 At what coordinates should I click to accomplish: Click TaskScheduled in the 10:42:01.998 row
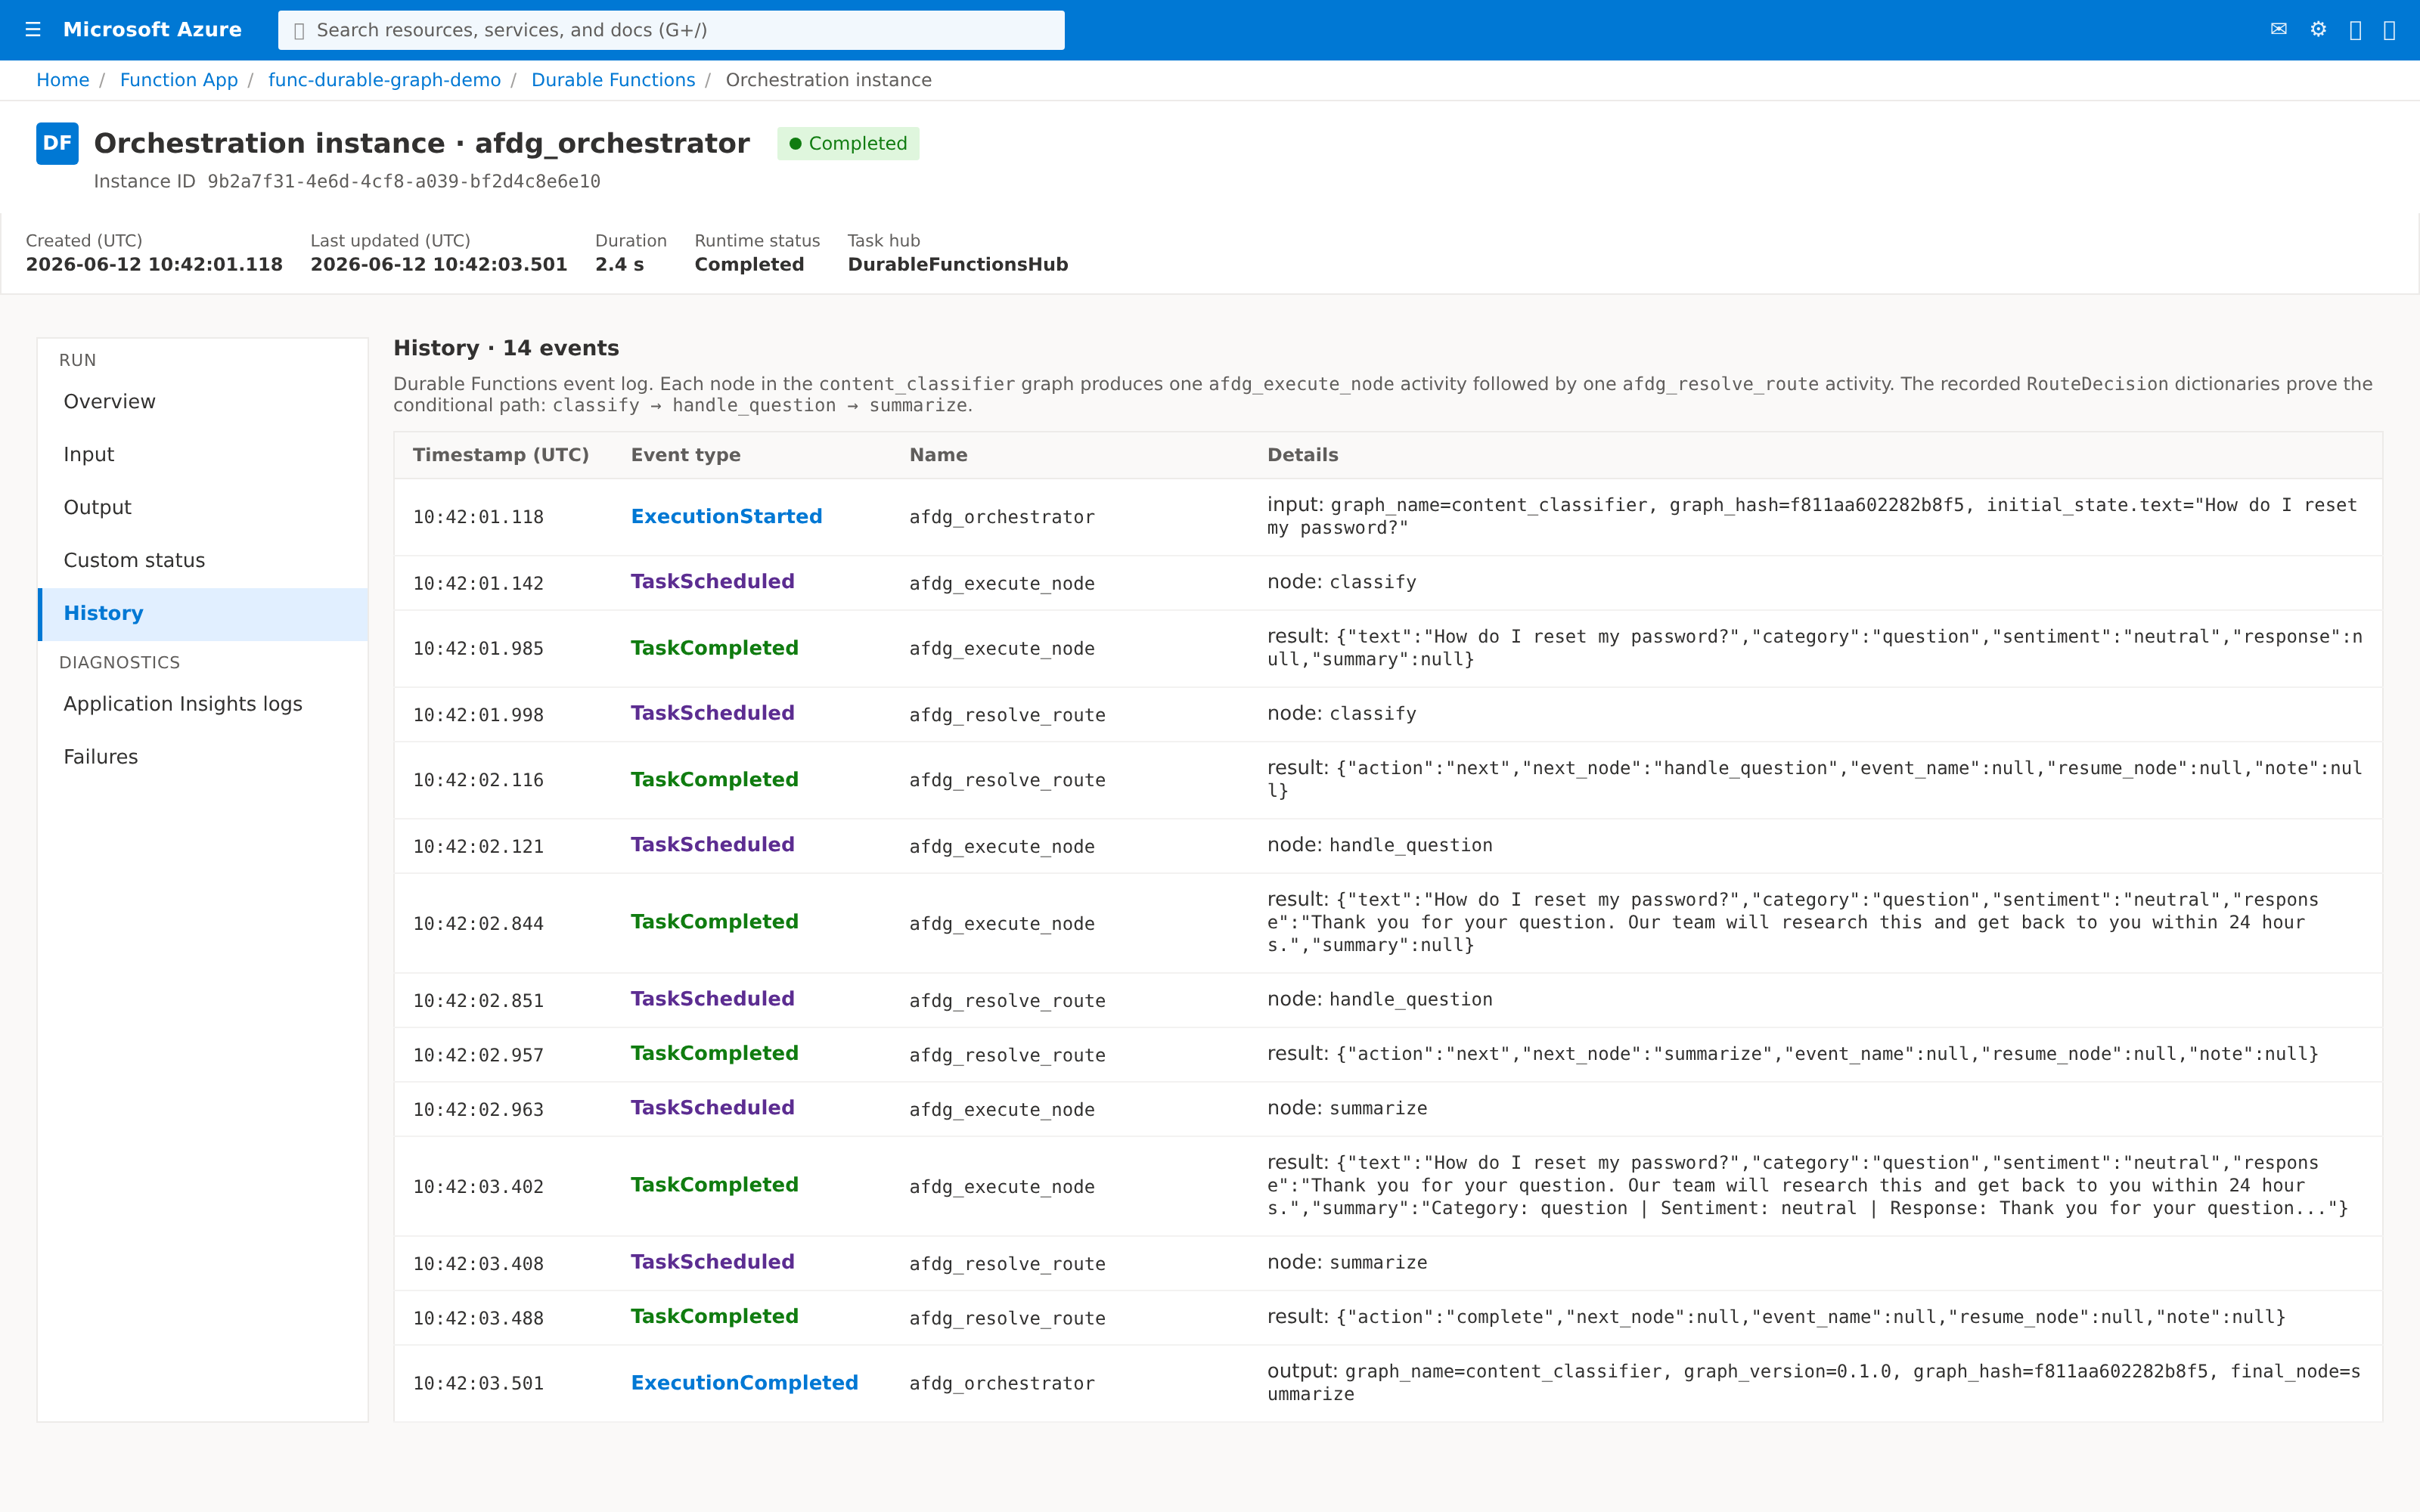[x=712, y=714]
